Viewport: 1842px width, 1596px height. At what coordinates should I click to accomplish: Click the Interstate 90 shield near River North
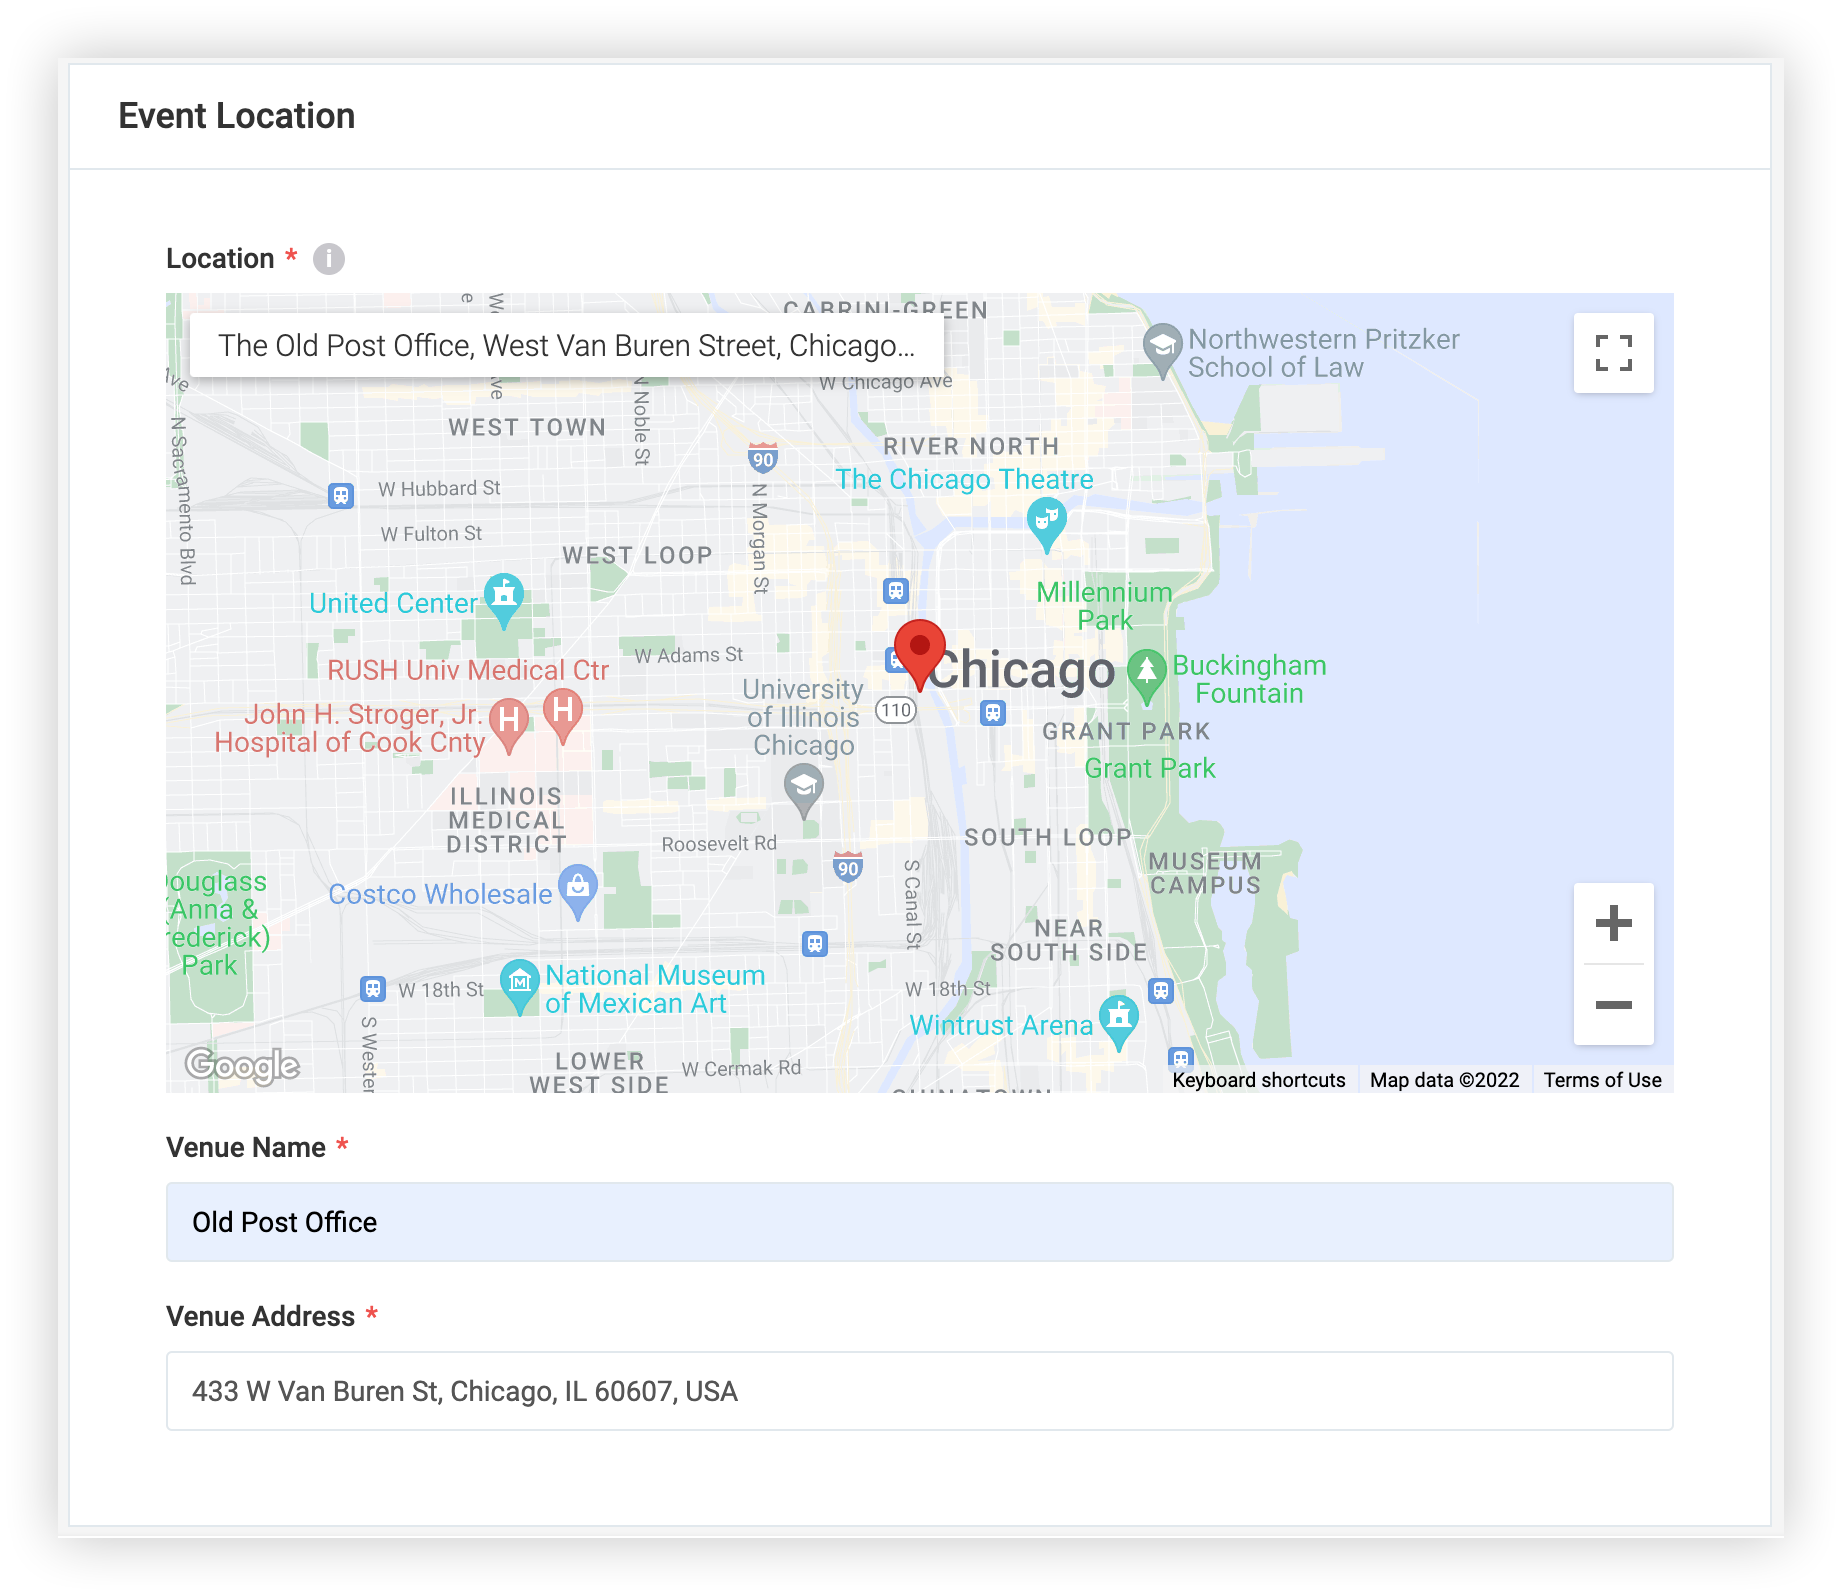click(763, 458)
